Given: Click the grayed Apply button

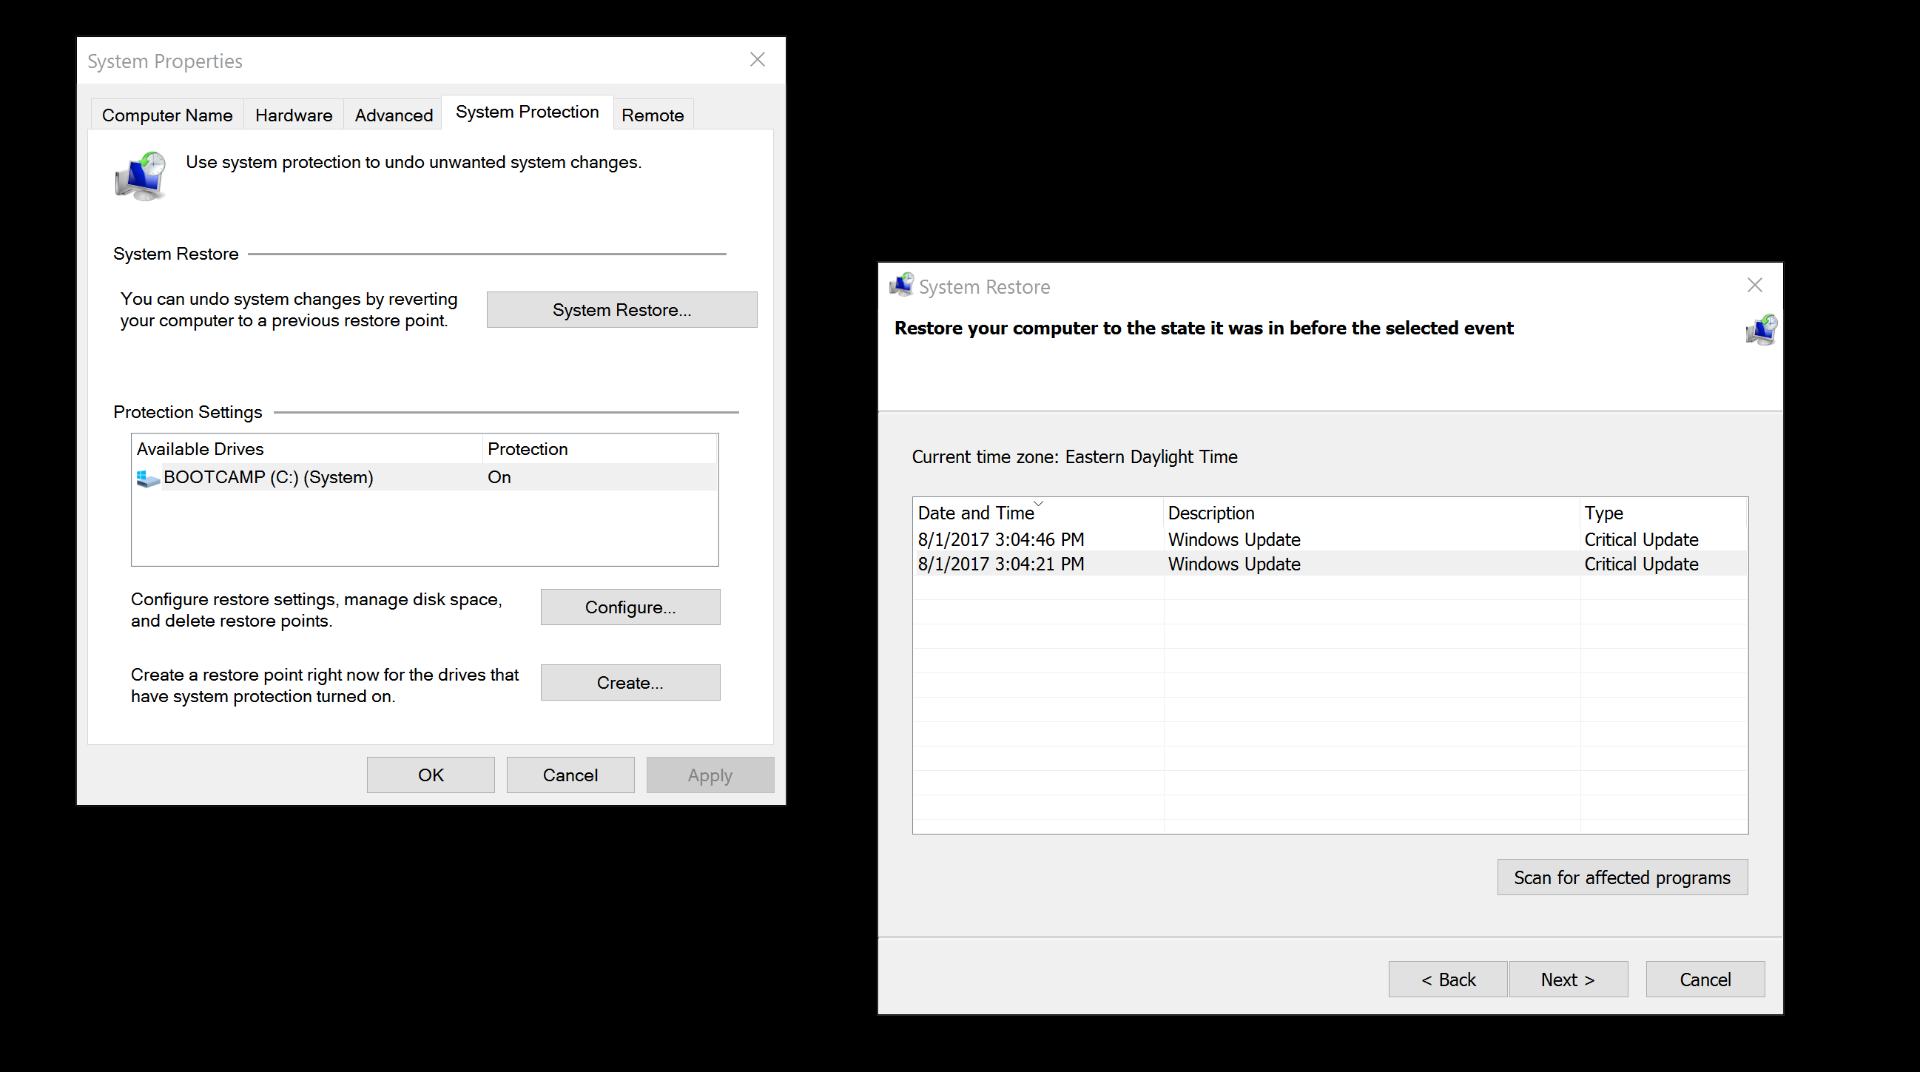Looking at the screenshot, I should pos(710,775).
